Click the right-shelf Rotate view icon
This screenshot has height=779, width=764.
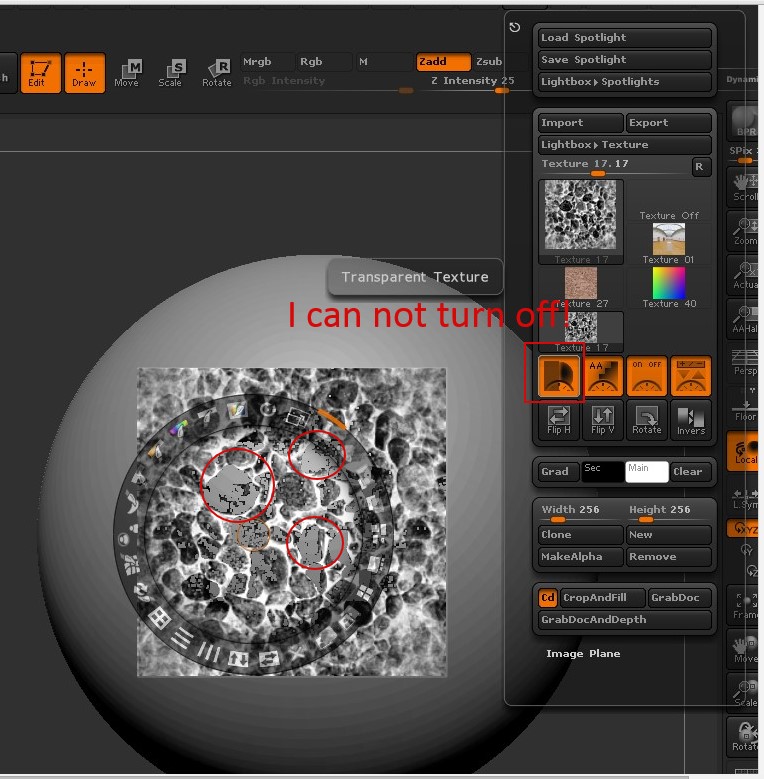(x=745, y=736)
